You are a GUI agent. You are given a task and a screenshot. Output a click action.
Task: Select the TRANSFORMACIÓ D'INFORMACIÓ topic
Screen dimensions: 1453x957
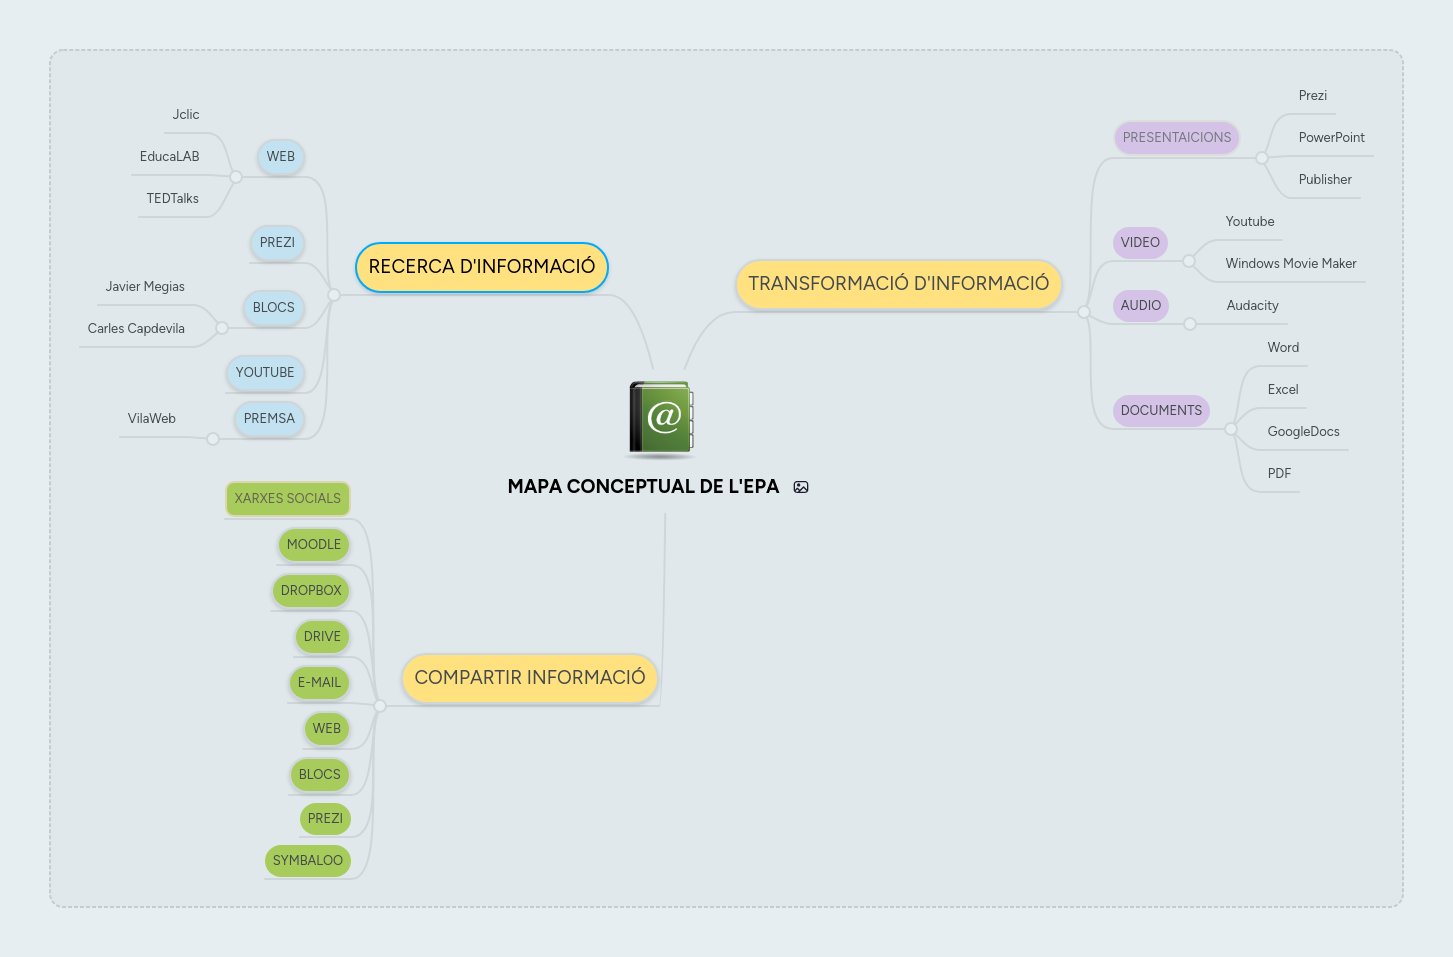(x=898, y=284)
